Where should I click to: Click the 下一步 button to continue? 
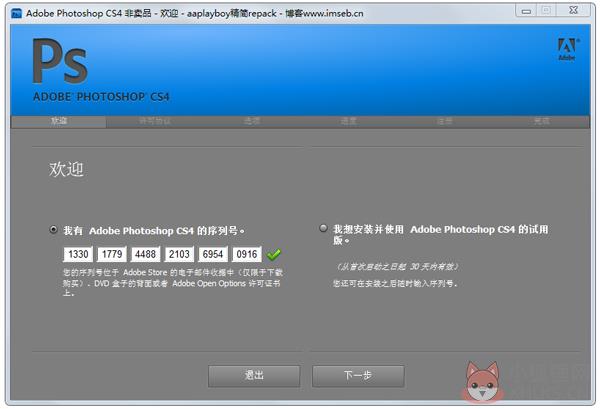358,376
